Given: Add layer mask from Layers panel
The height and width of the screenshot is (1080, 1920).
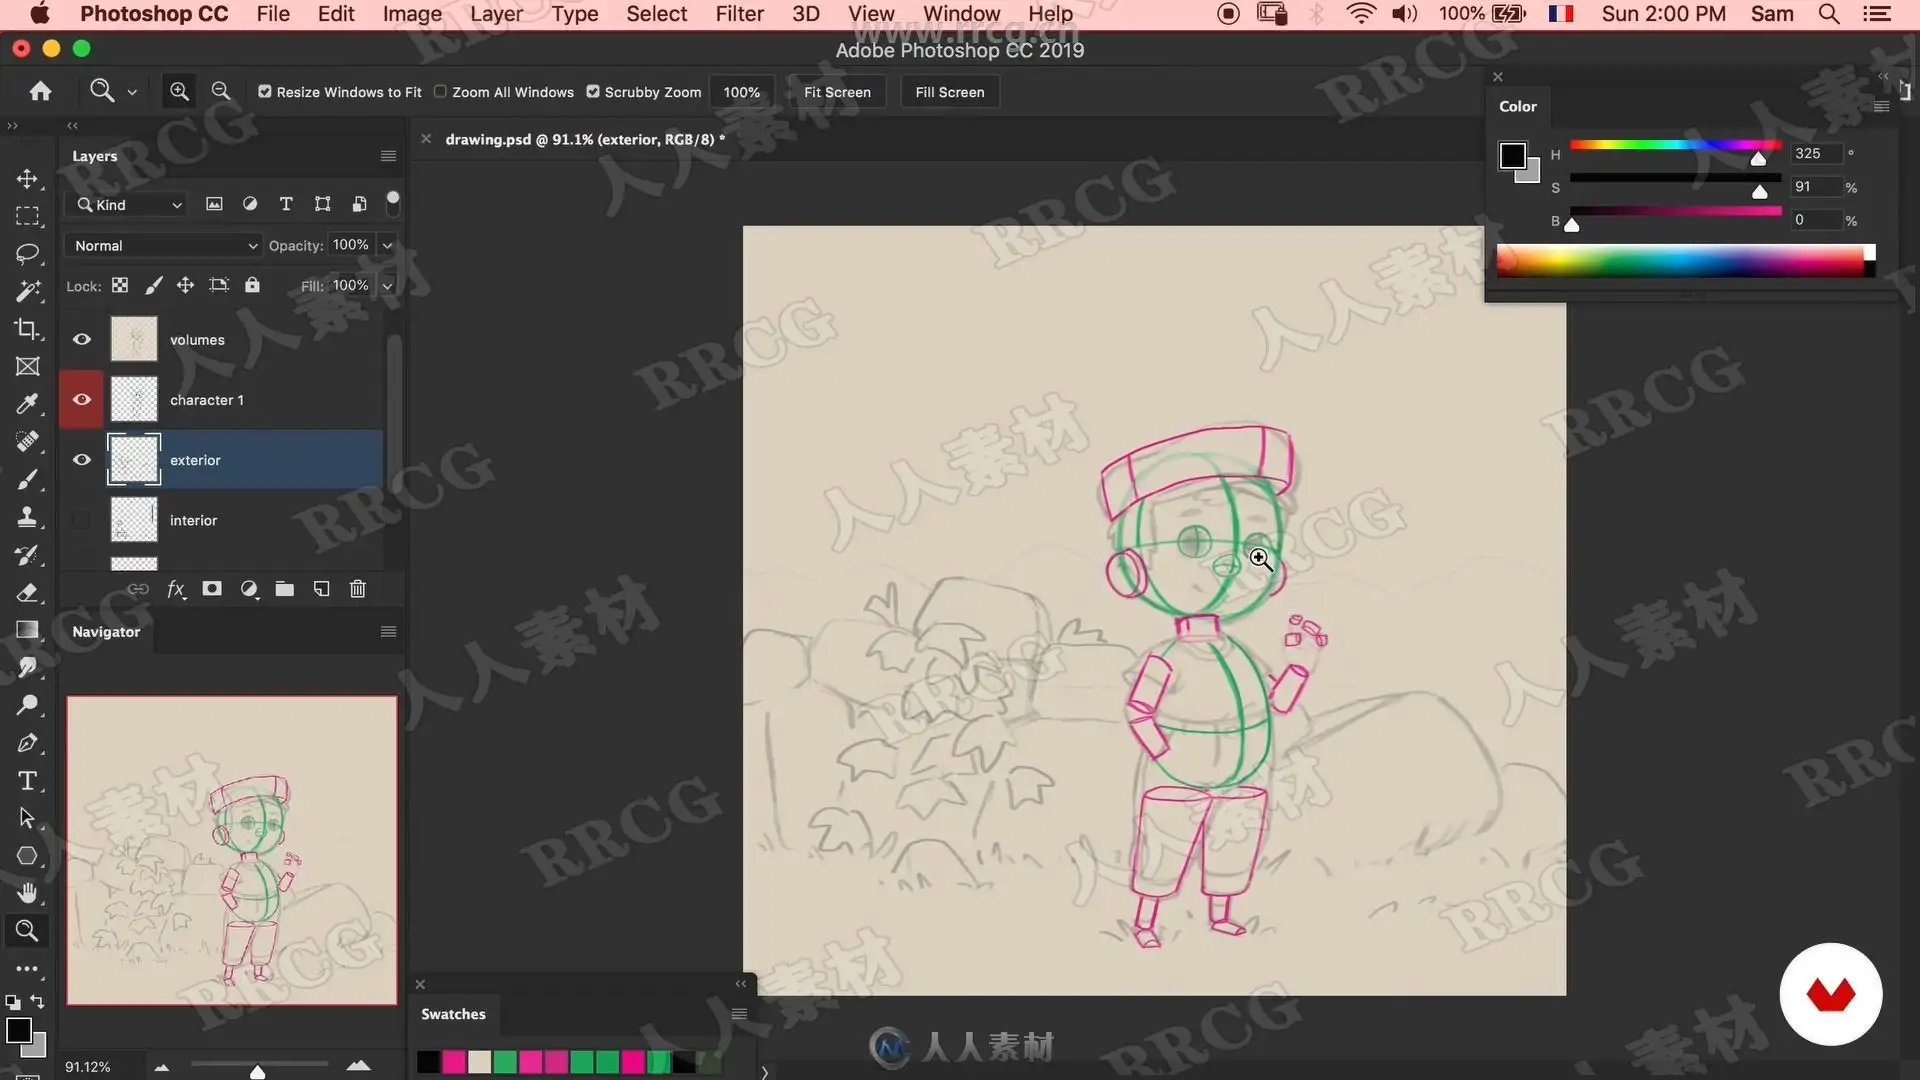Looking at the screenshot, I should click(x=212, y=589).
